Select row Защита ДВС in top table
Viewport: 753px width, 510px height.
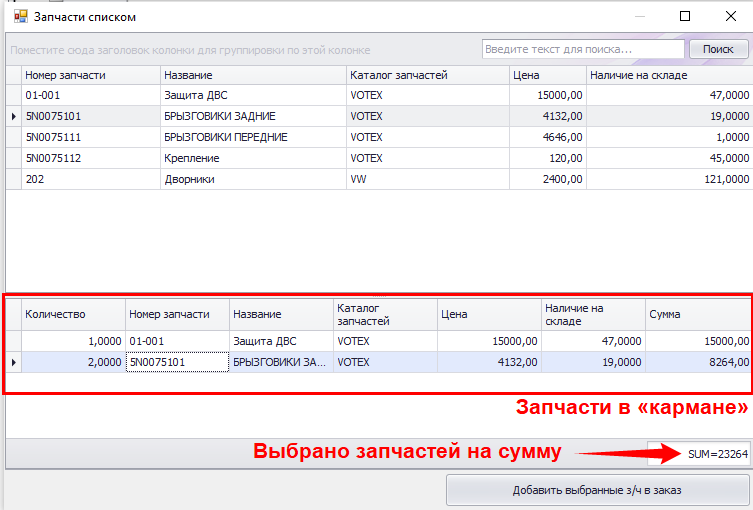coord(253,96)
